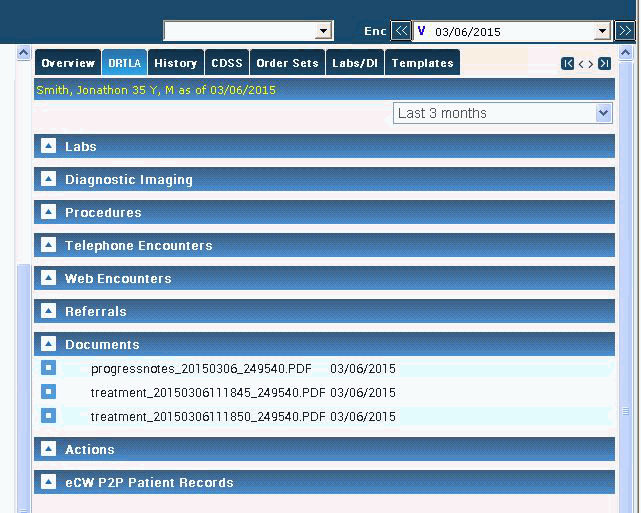Open the Last 3 months time range dropdown
Image resolution: width=641 pixels, height=513 pixels.
click(603, 113)
